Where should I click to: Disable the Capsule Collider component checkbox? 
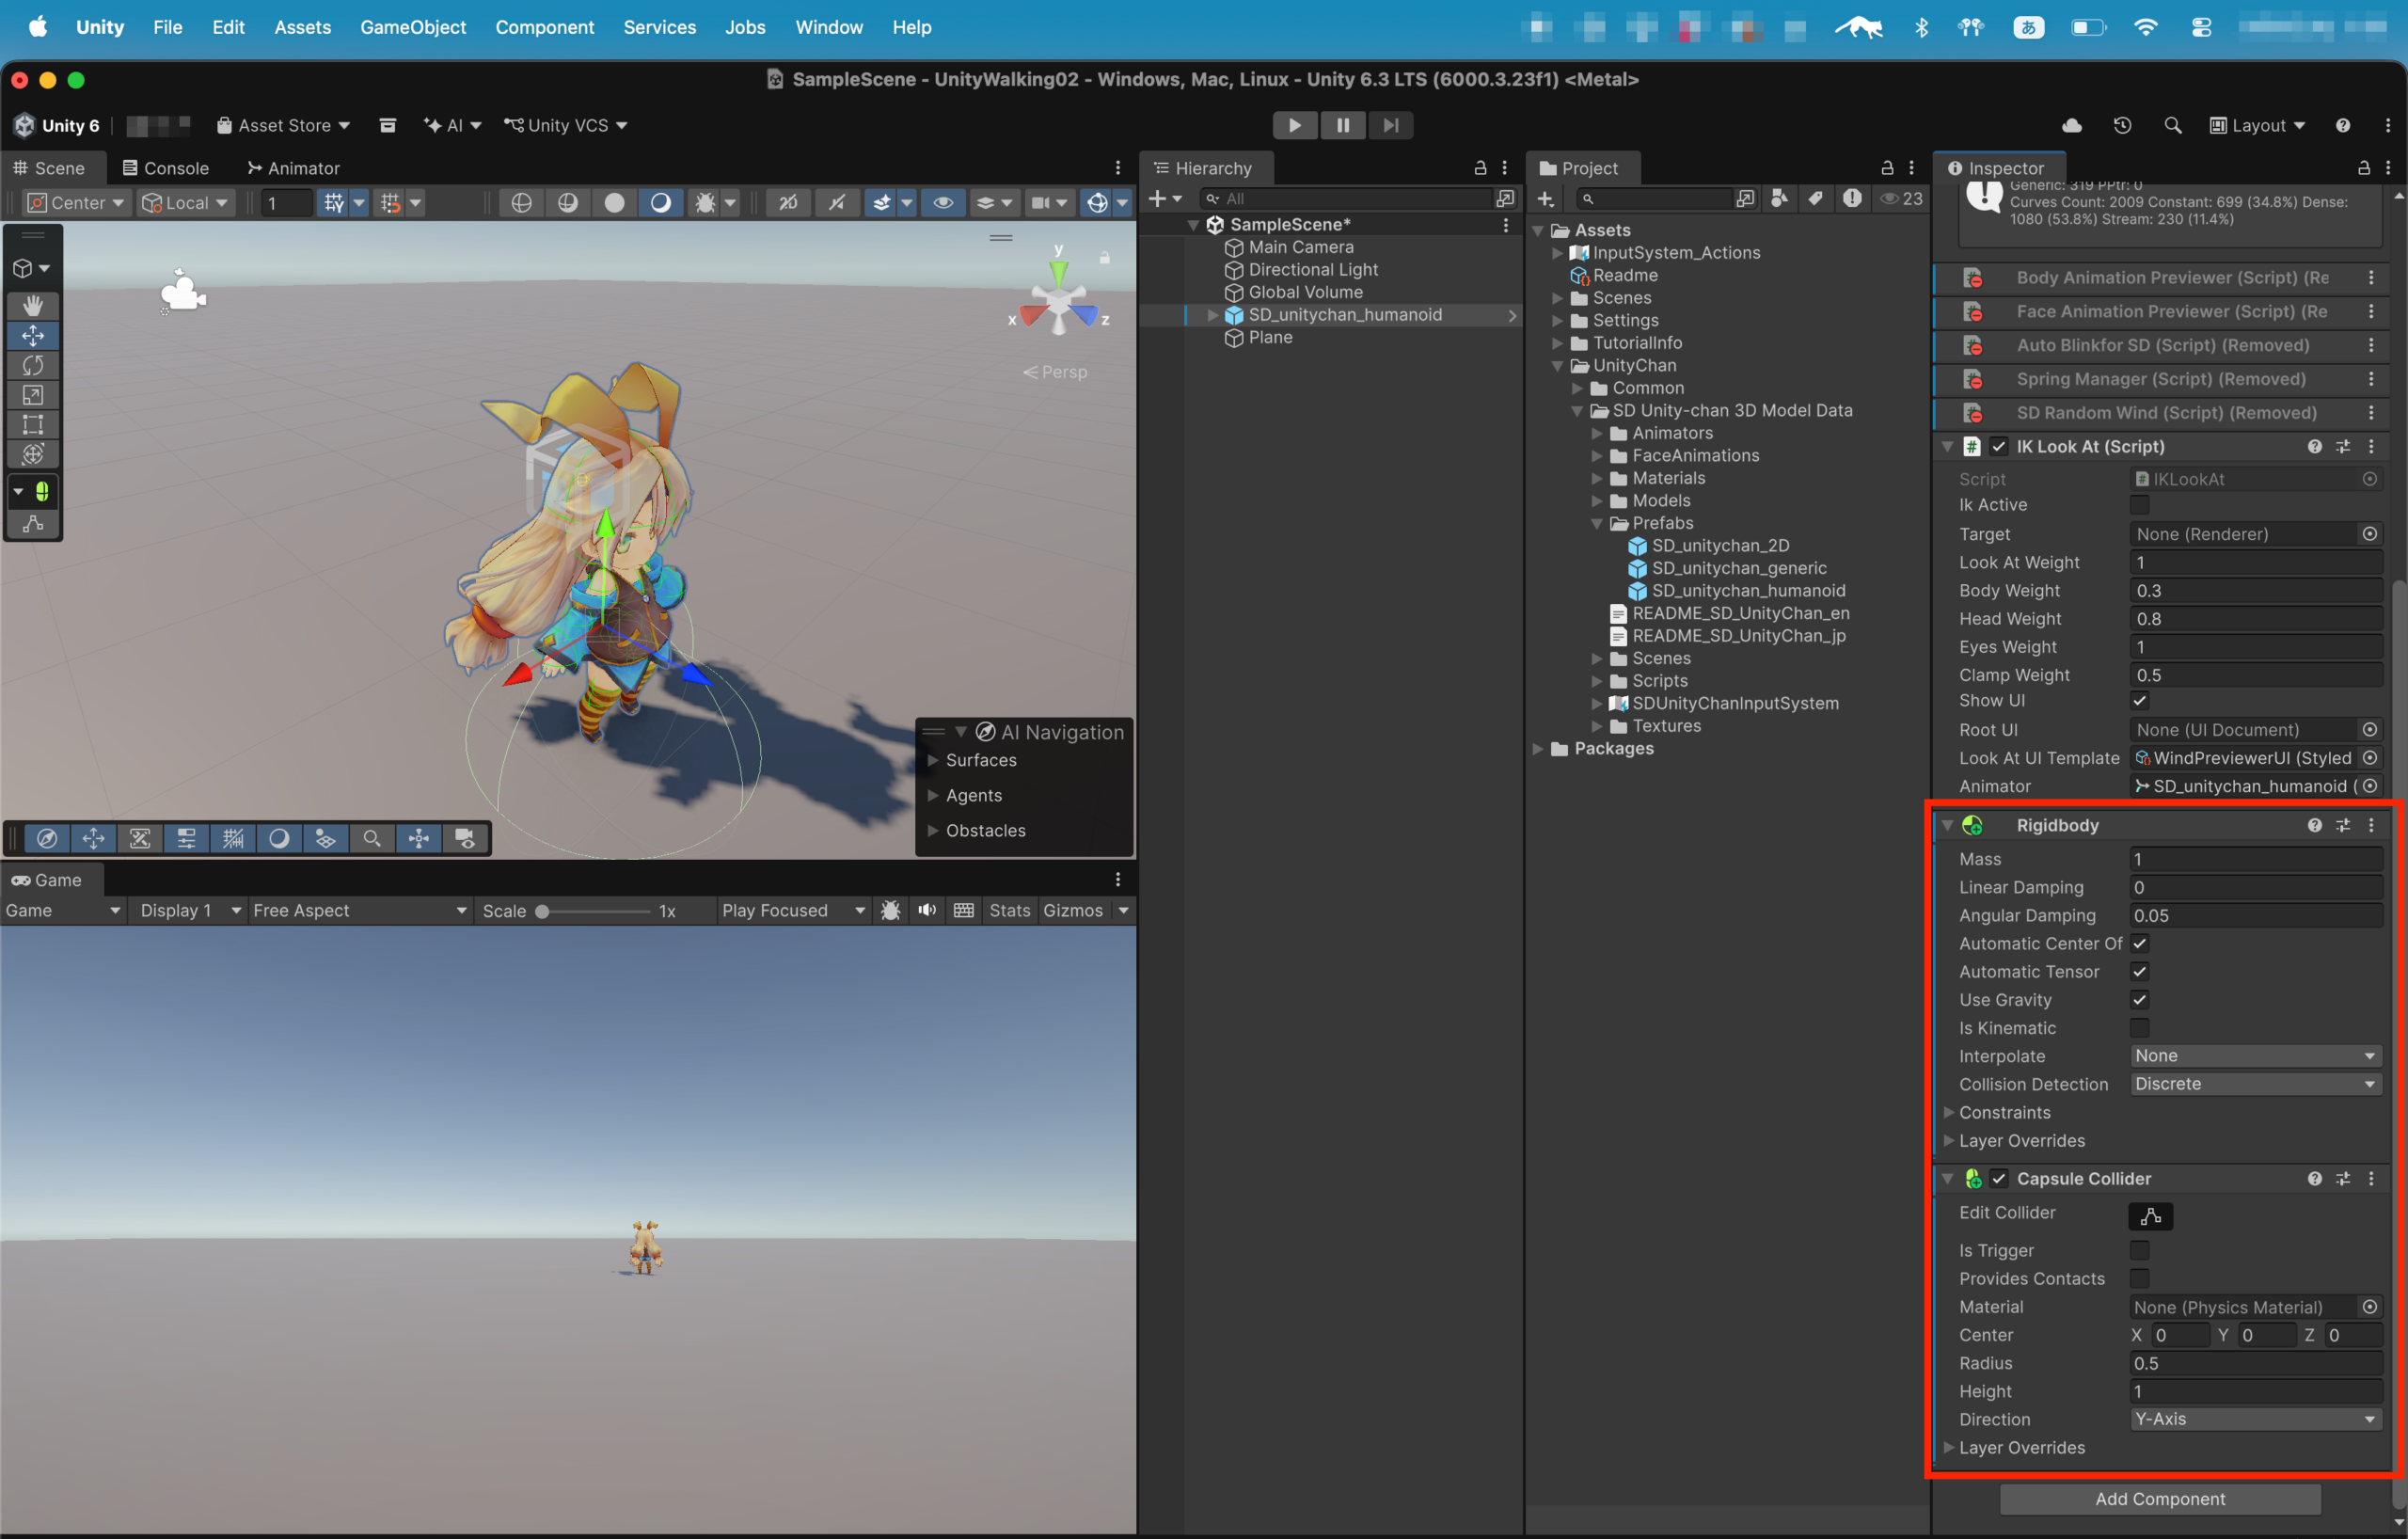point(1999,1179)
